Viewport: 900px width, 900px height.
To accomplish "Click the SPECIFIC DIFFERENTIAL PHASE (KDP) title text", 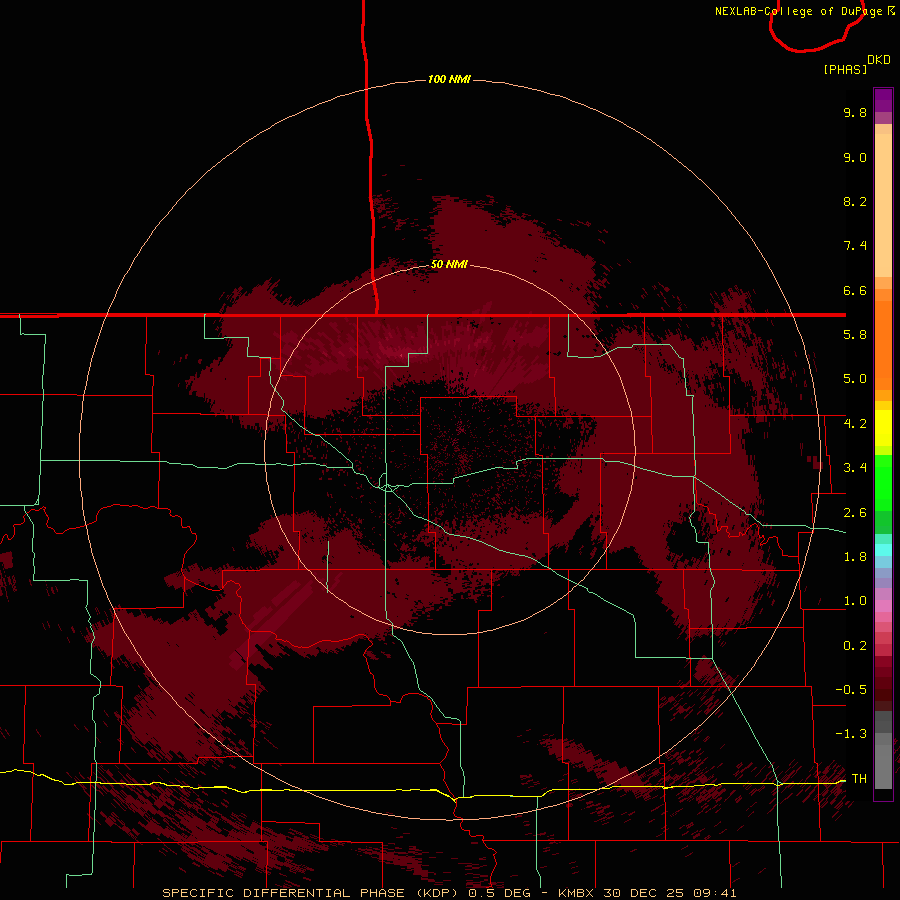I will point(312,893).
